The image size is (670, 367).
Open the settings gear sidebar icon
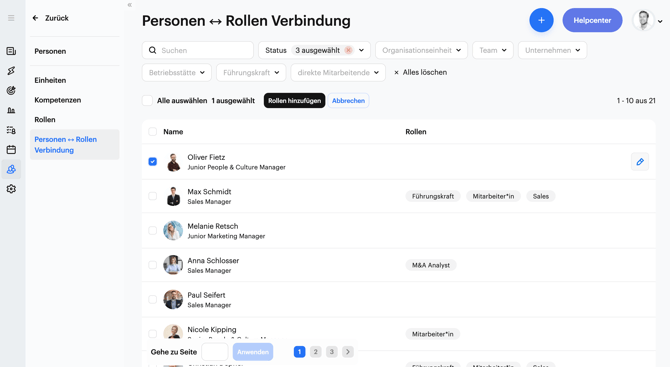11,189
